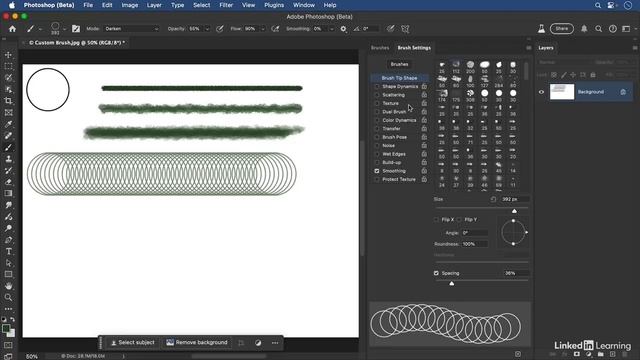Open the Filter menu
This screenshot has width=640, height=360.
pyautogui.click(x=226, y=5)
